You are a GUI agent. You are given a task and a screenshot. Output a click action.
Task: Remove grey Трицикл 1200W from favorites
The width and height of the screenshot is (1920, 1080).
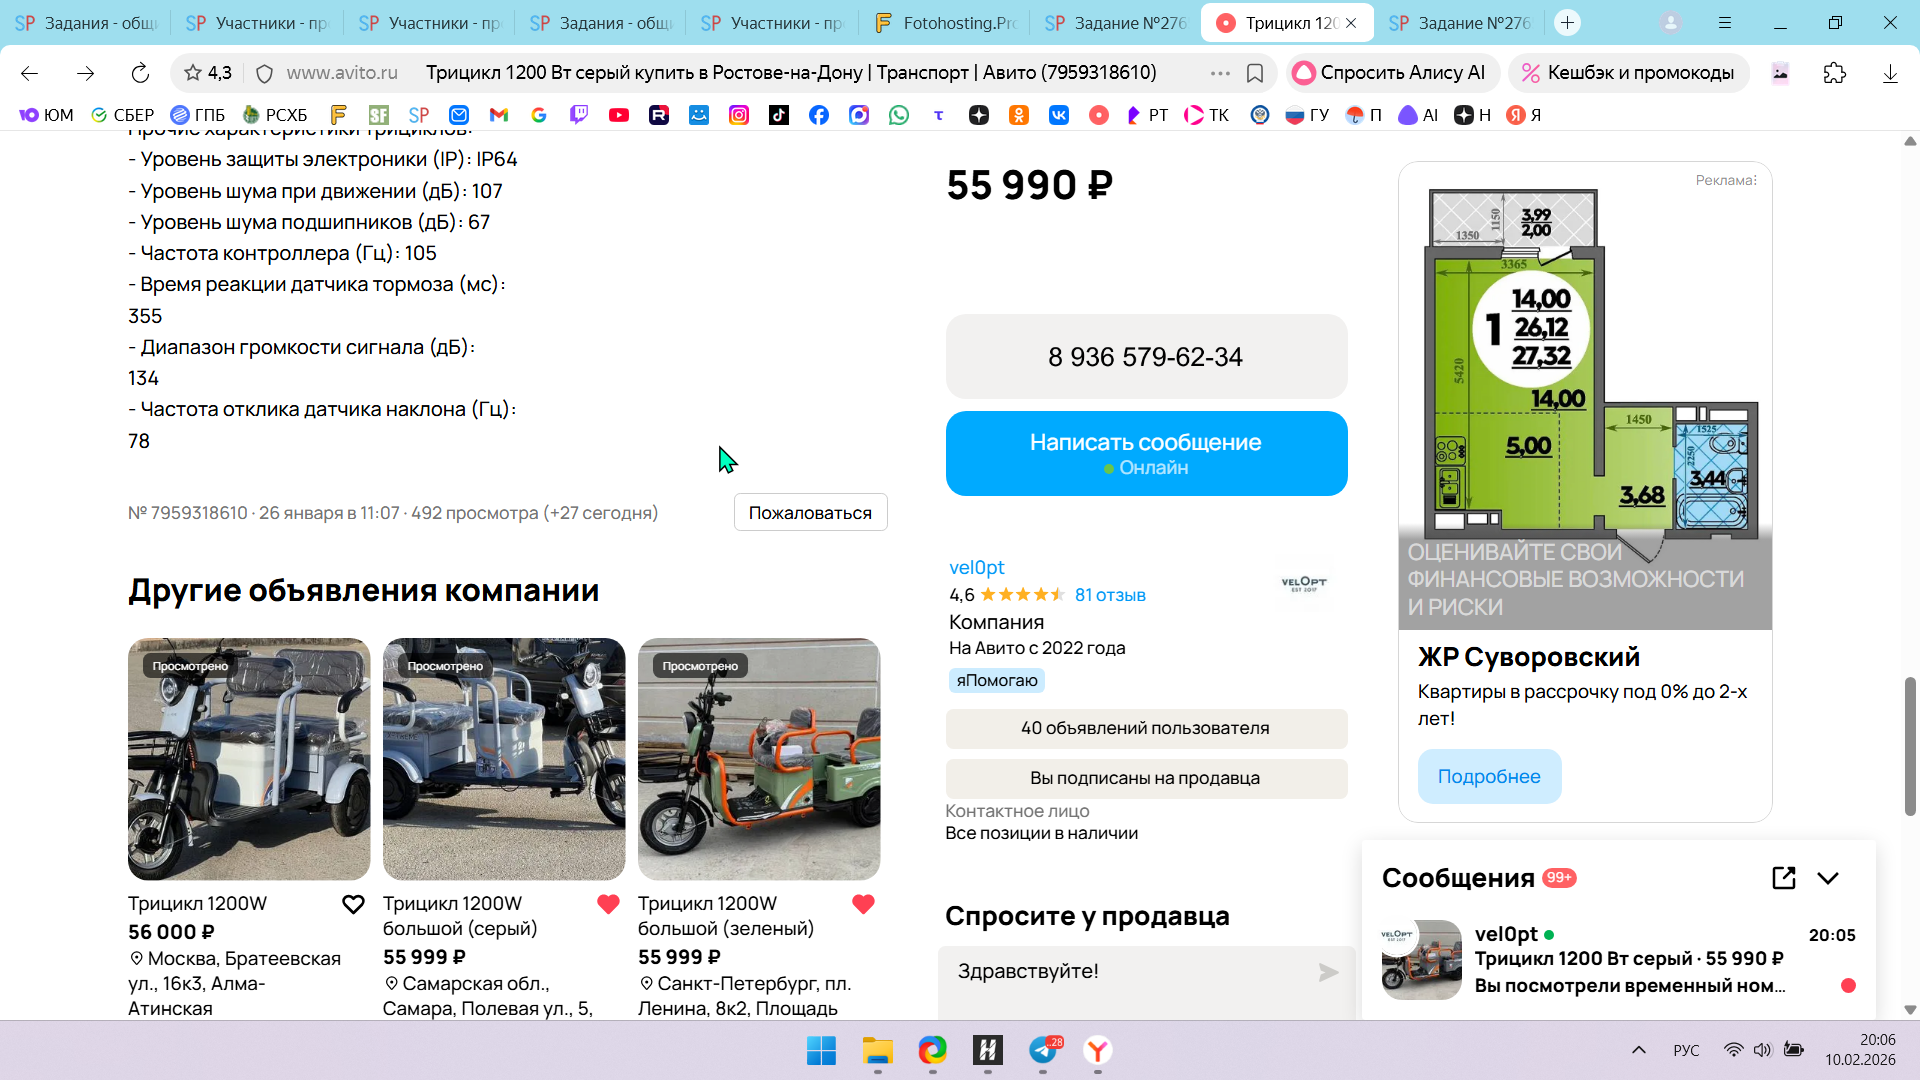pos(608,904)
